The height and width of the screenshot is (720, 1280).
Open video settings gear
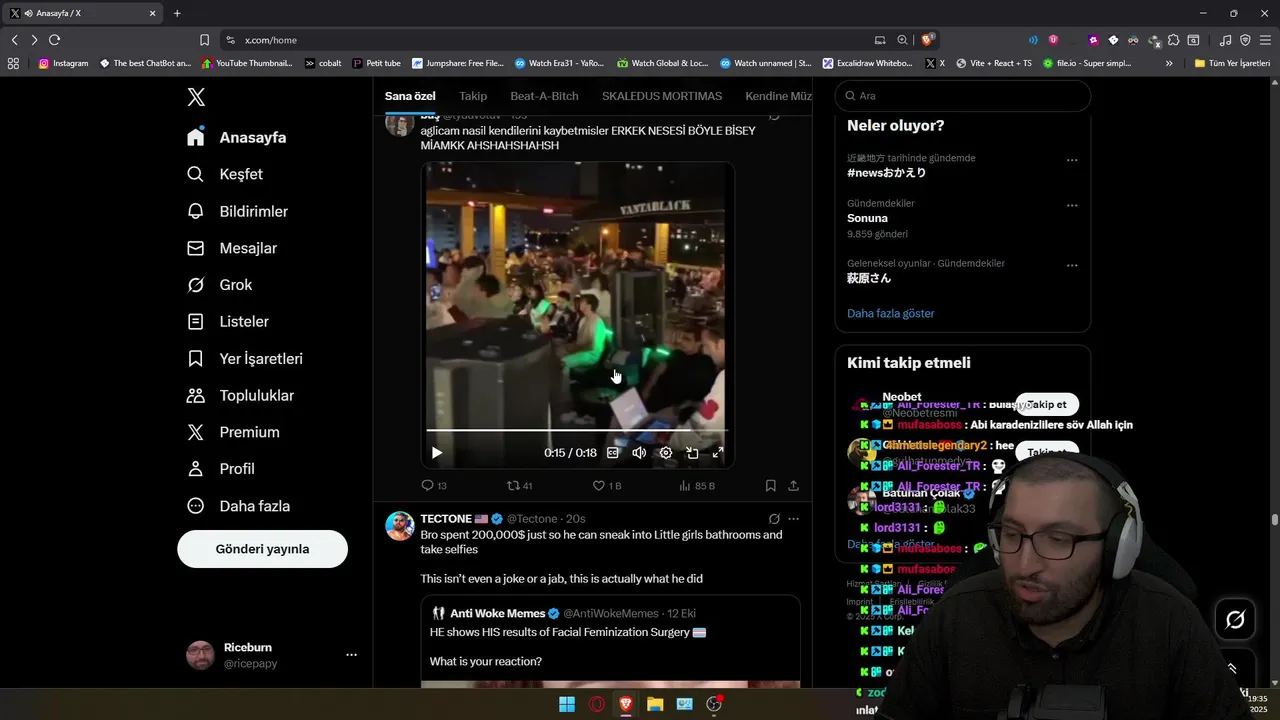pos(666,453)
